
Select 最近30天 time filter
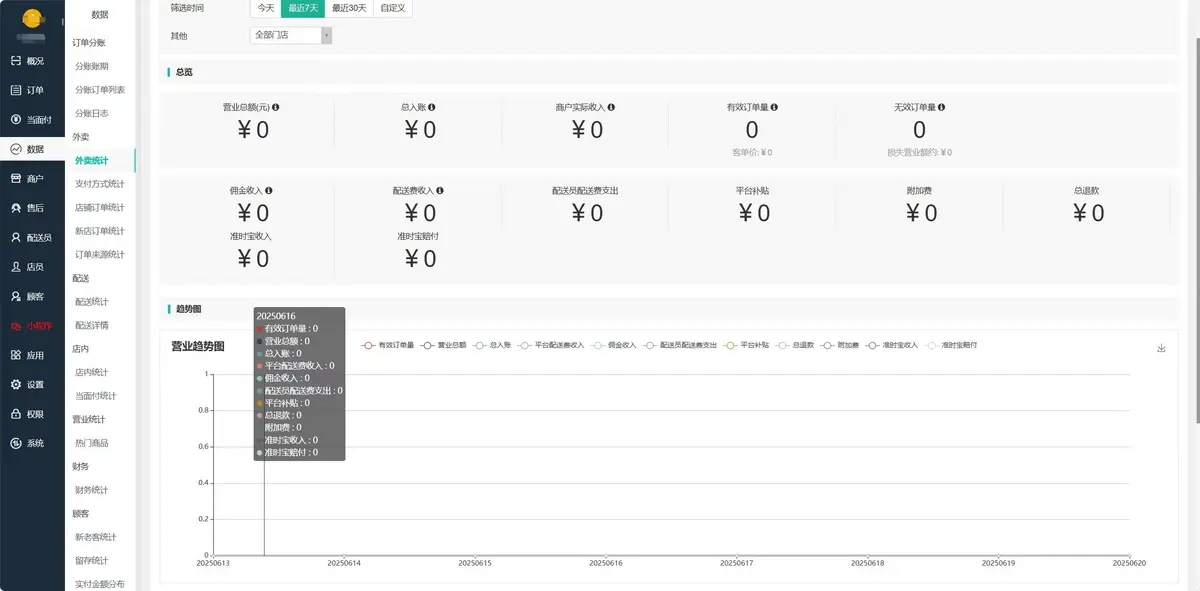pos(349,8)
